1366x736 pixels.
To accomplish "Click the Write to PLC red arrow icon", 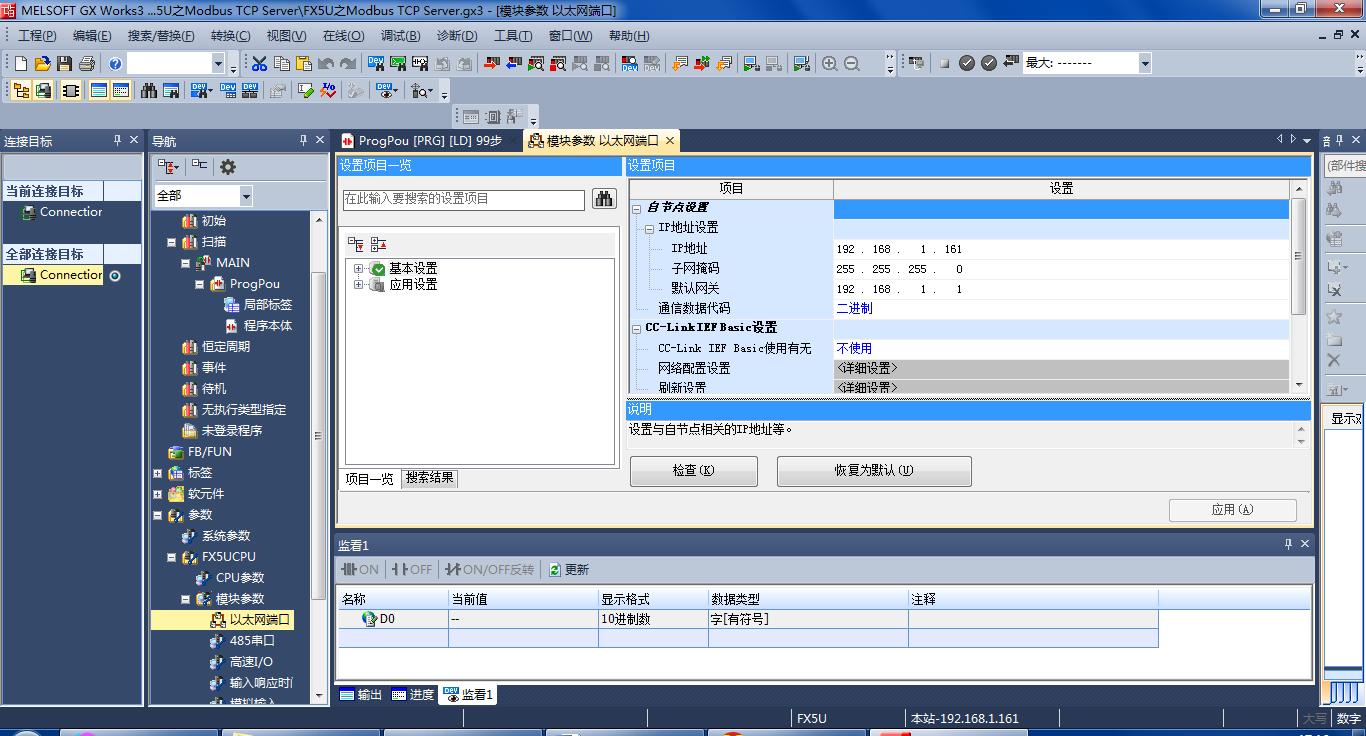I will [x=492, y=63].
